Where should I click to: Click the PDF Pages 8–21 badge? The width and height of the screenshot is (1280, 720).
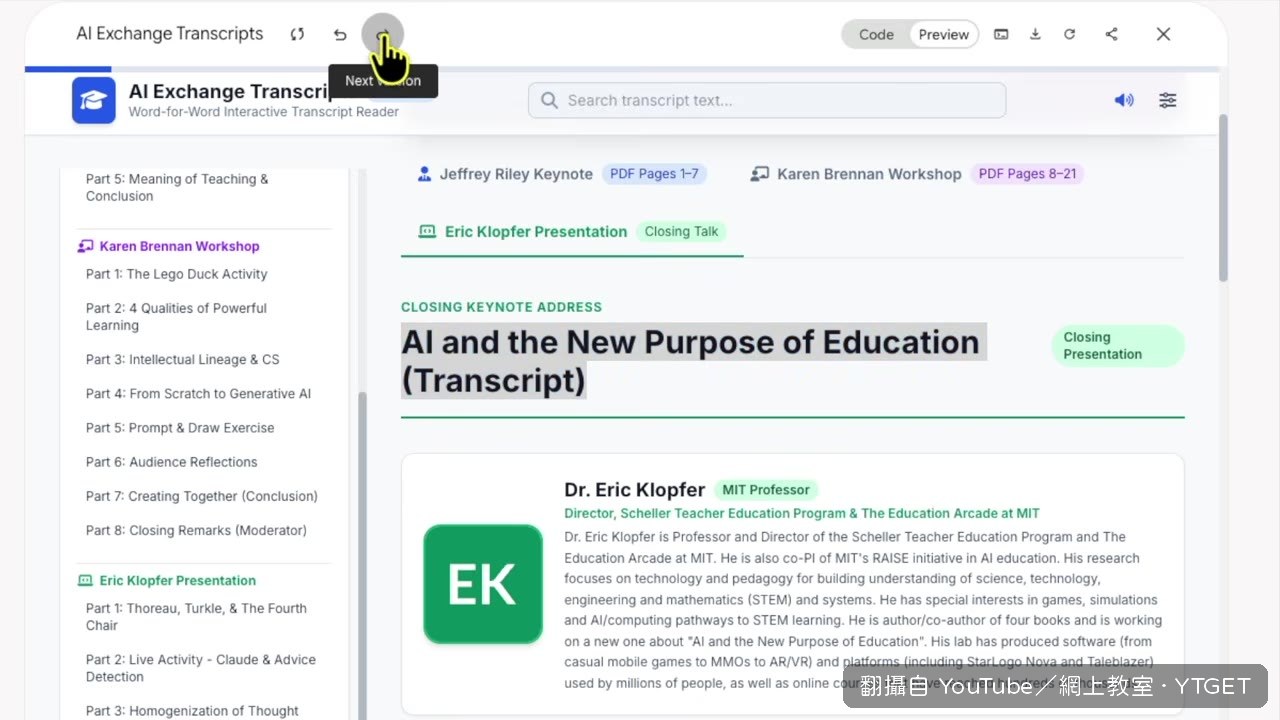1027,174
